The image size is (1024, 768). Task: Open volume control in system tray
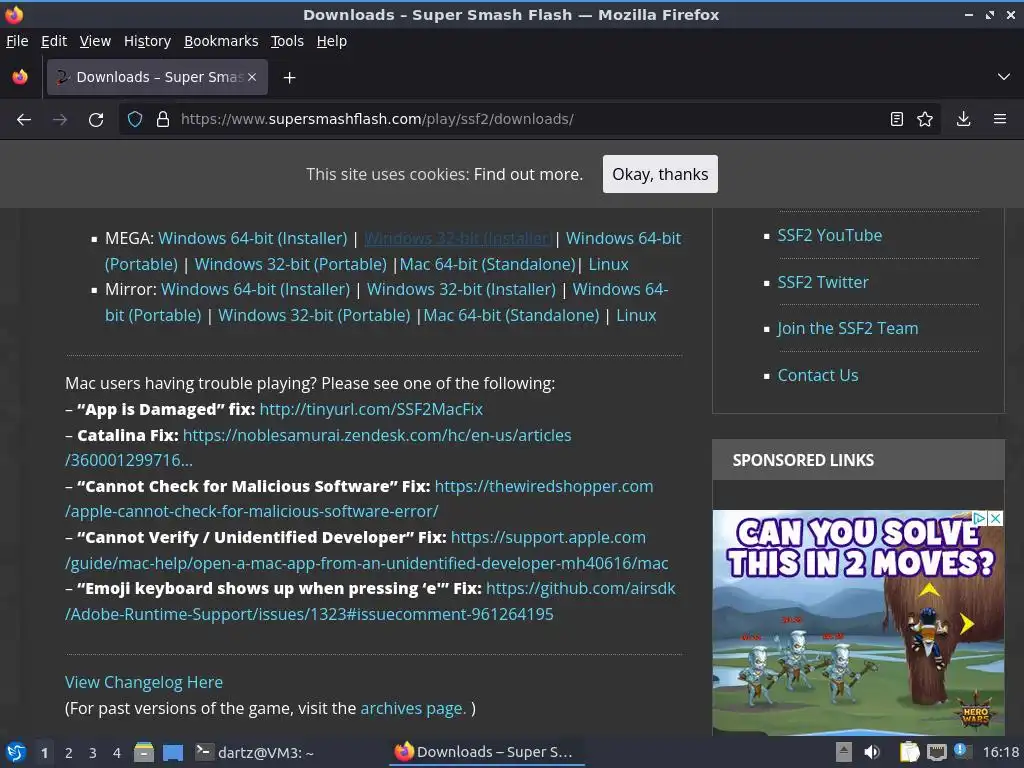tap(872, 752)
